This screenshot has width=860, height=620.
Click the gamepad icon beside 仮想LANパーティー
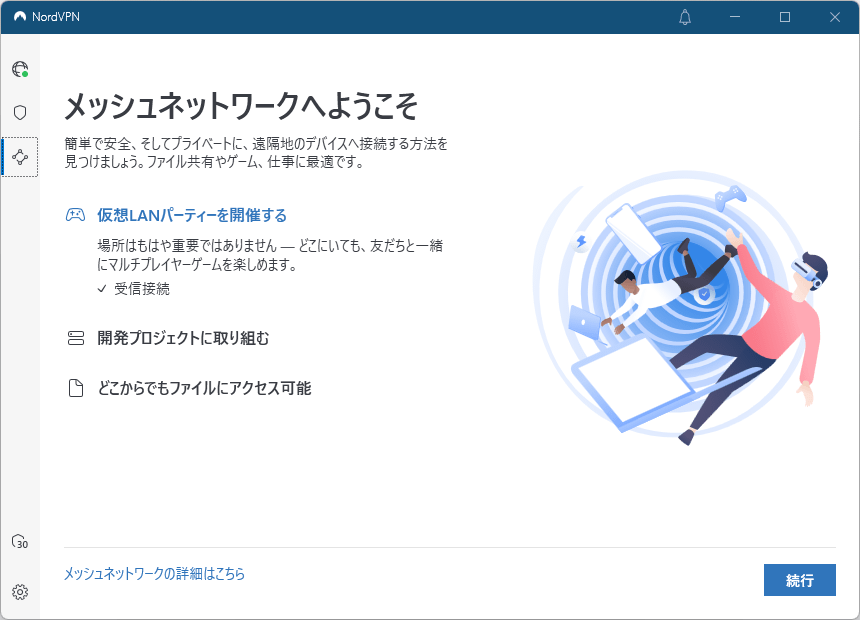[x=76, y=215]
